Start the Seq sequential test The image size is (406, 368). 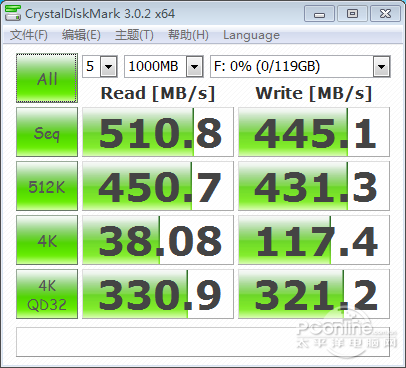47,132
